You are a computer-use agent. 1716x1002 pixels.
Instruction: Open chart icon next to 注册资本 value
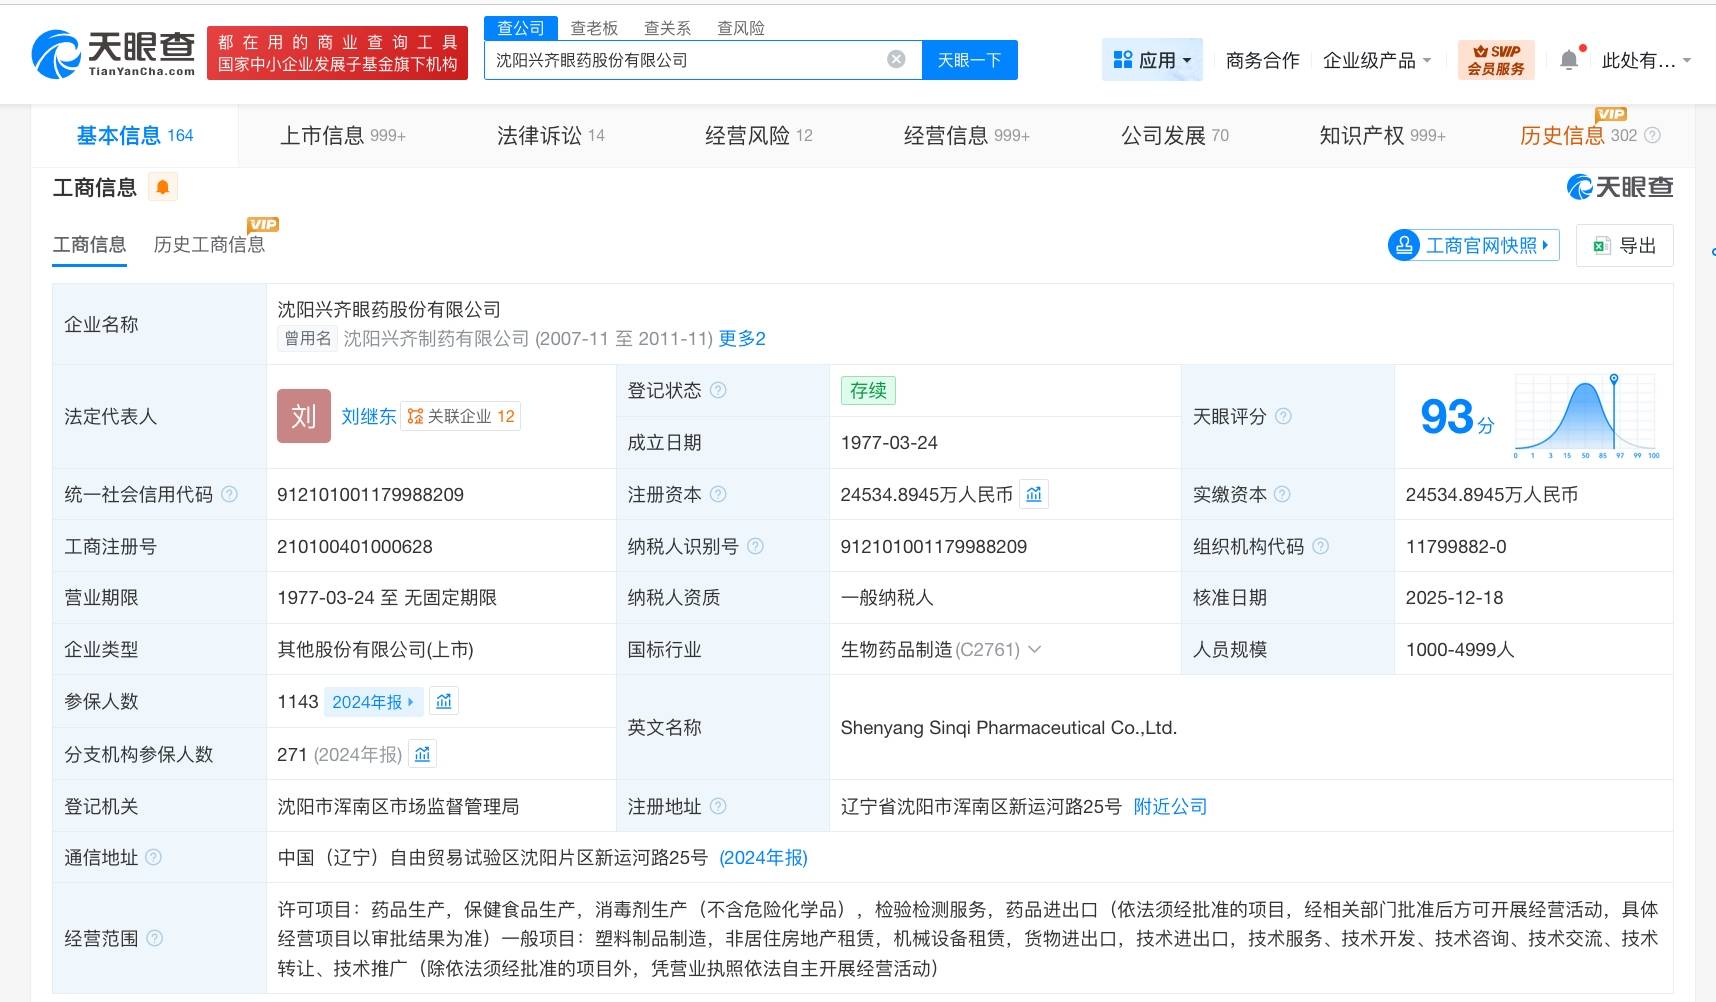click(x=1034, y=494)
